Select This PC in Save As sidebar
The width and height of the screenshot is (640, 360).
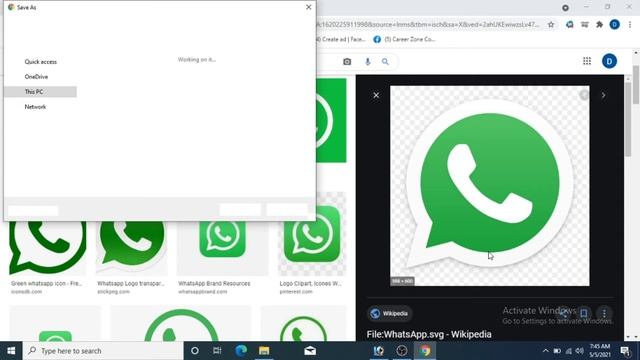[40, 92]
